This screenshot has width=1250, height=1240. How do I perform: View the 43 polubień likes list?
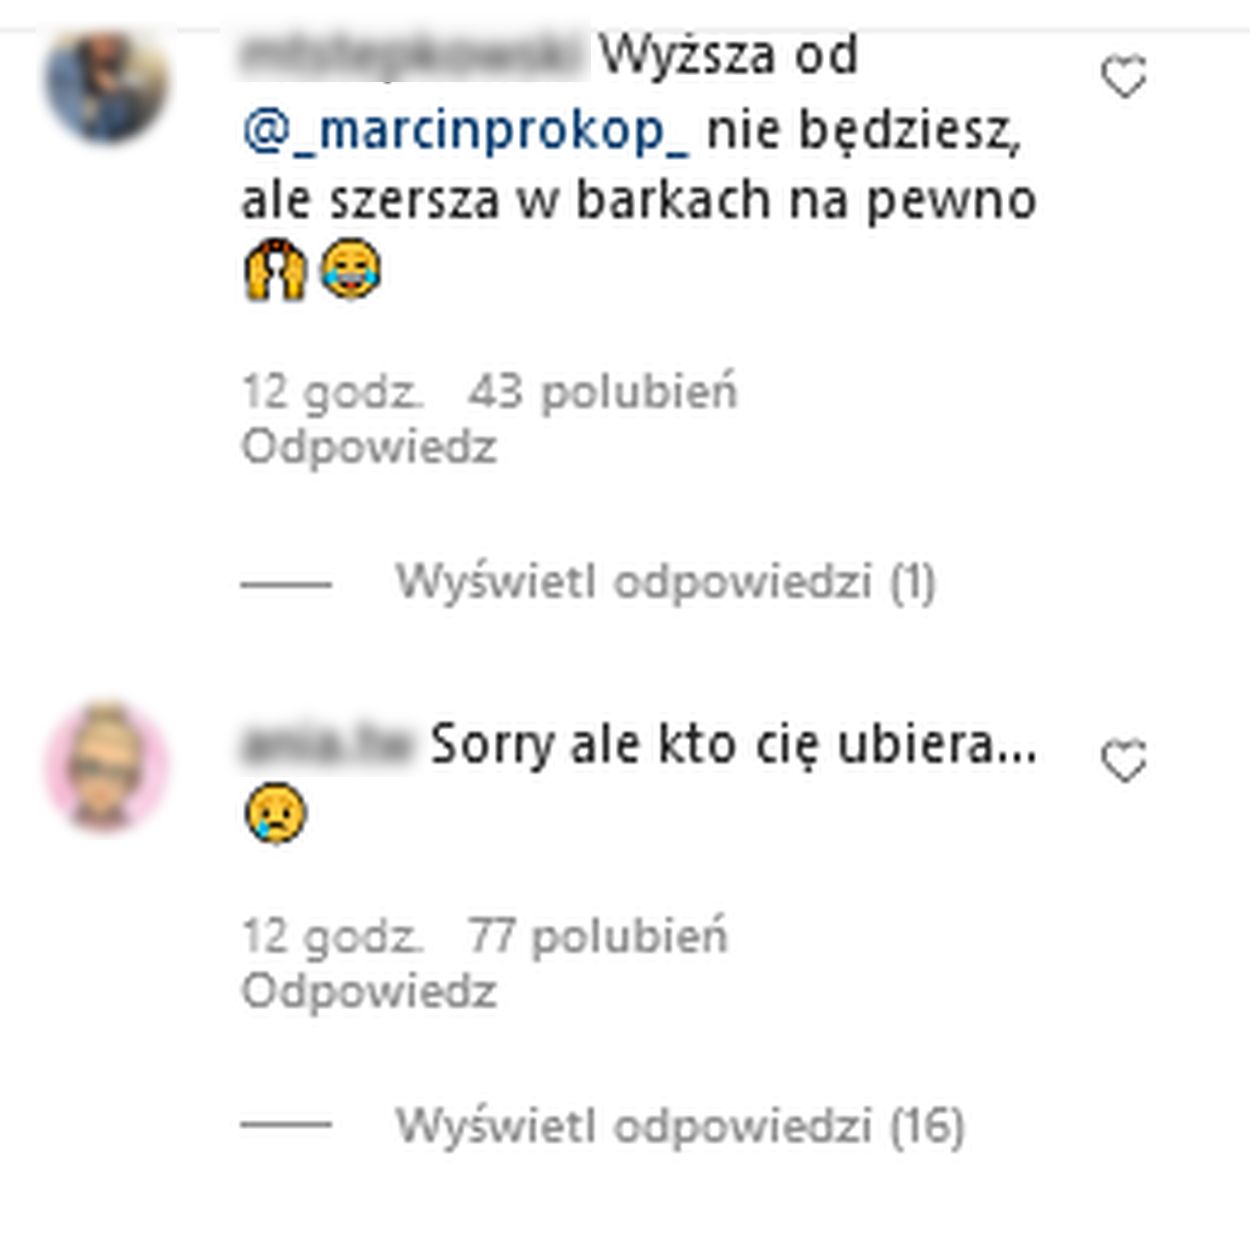(603, 391)
